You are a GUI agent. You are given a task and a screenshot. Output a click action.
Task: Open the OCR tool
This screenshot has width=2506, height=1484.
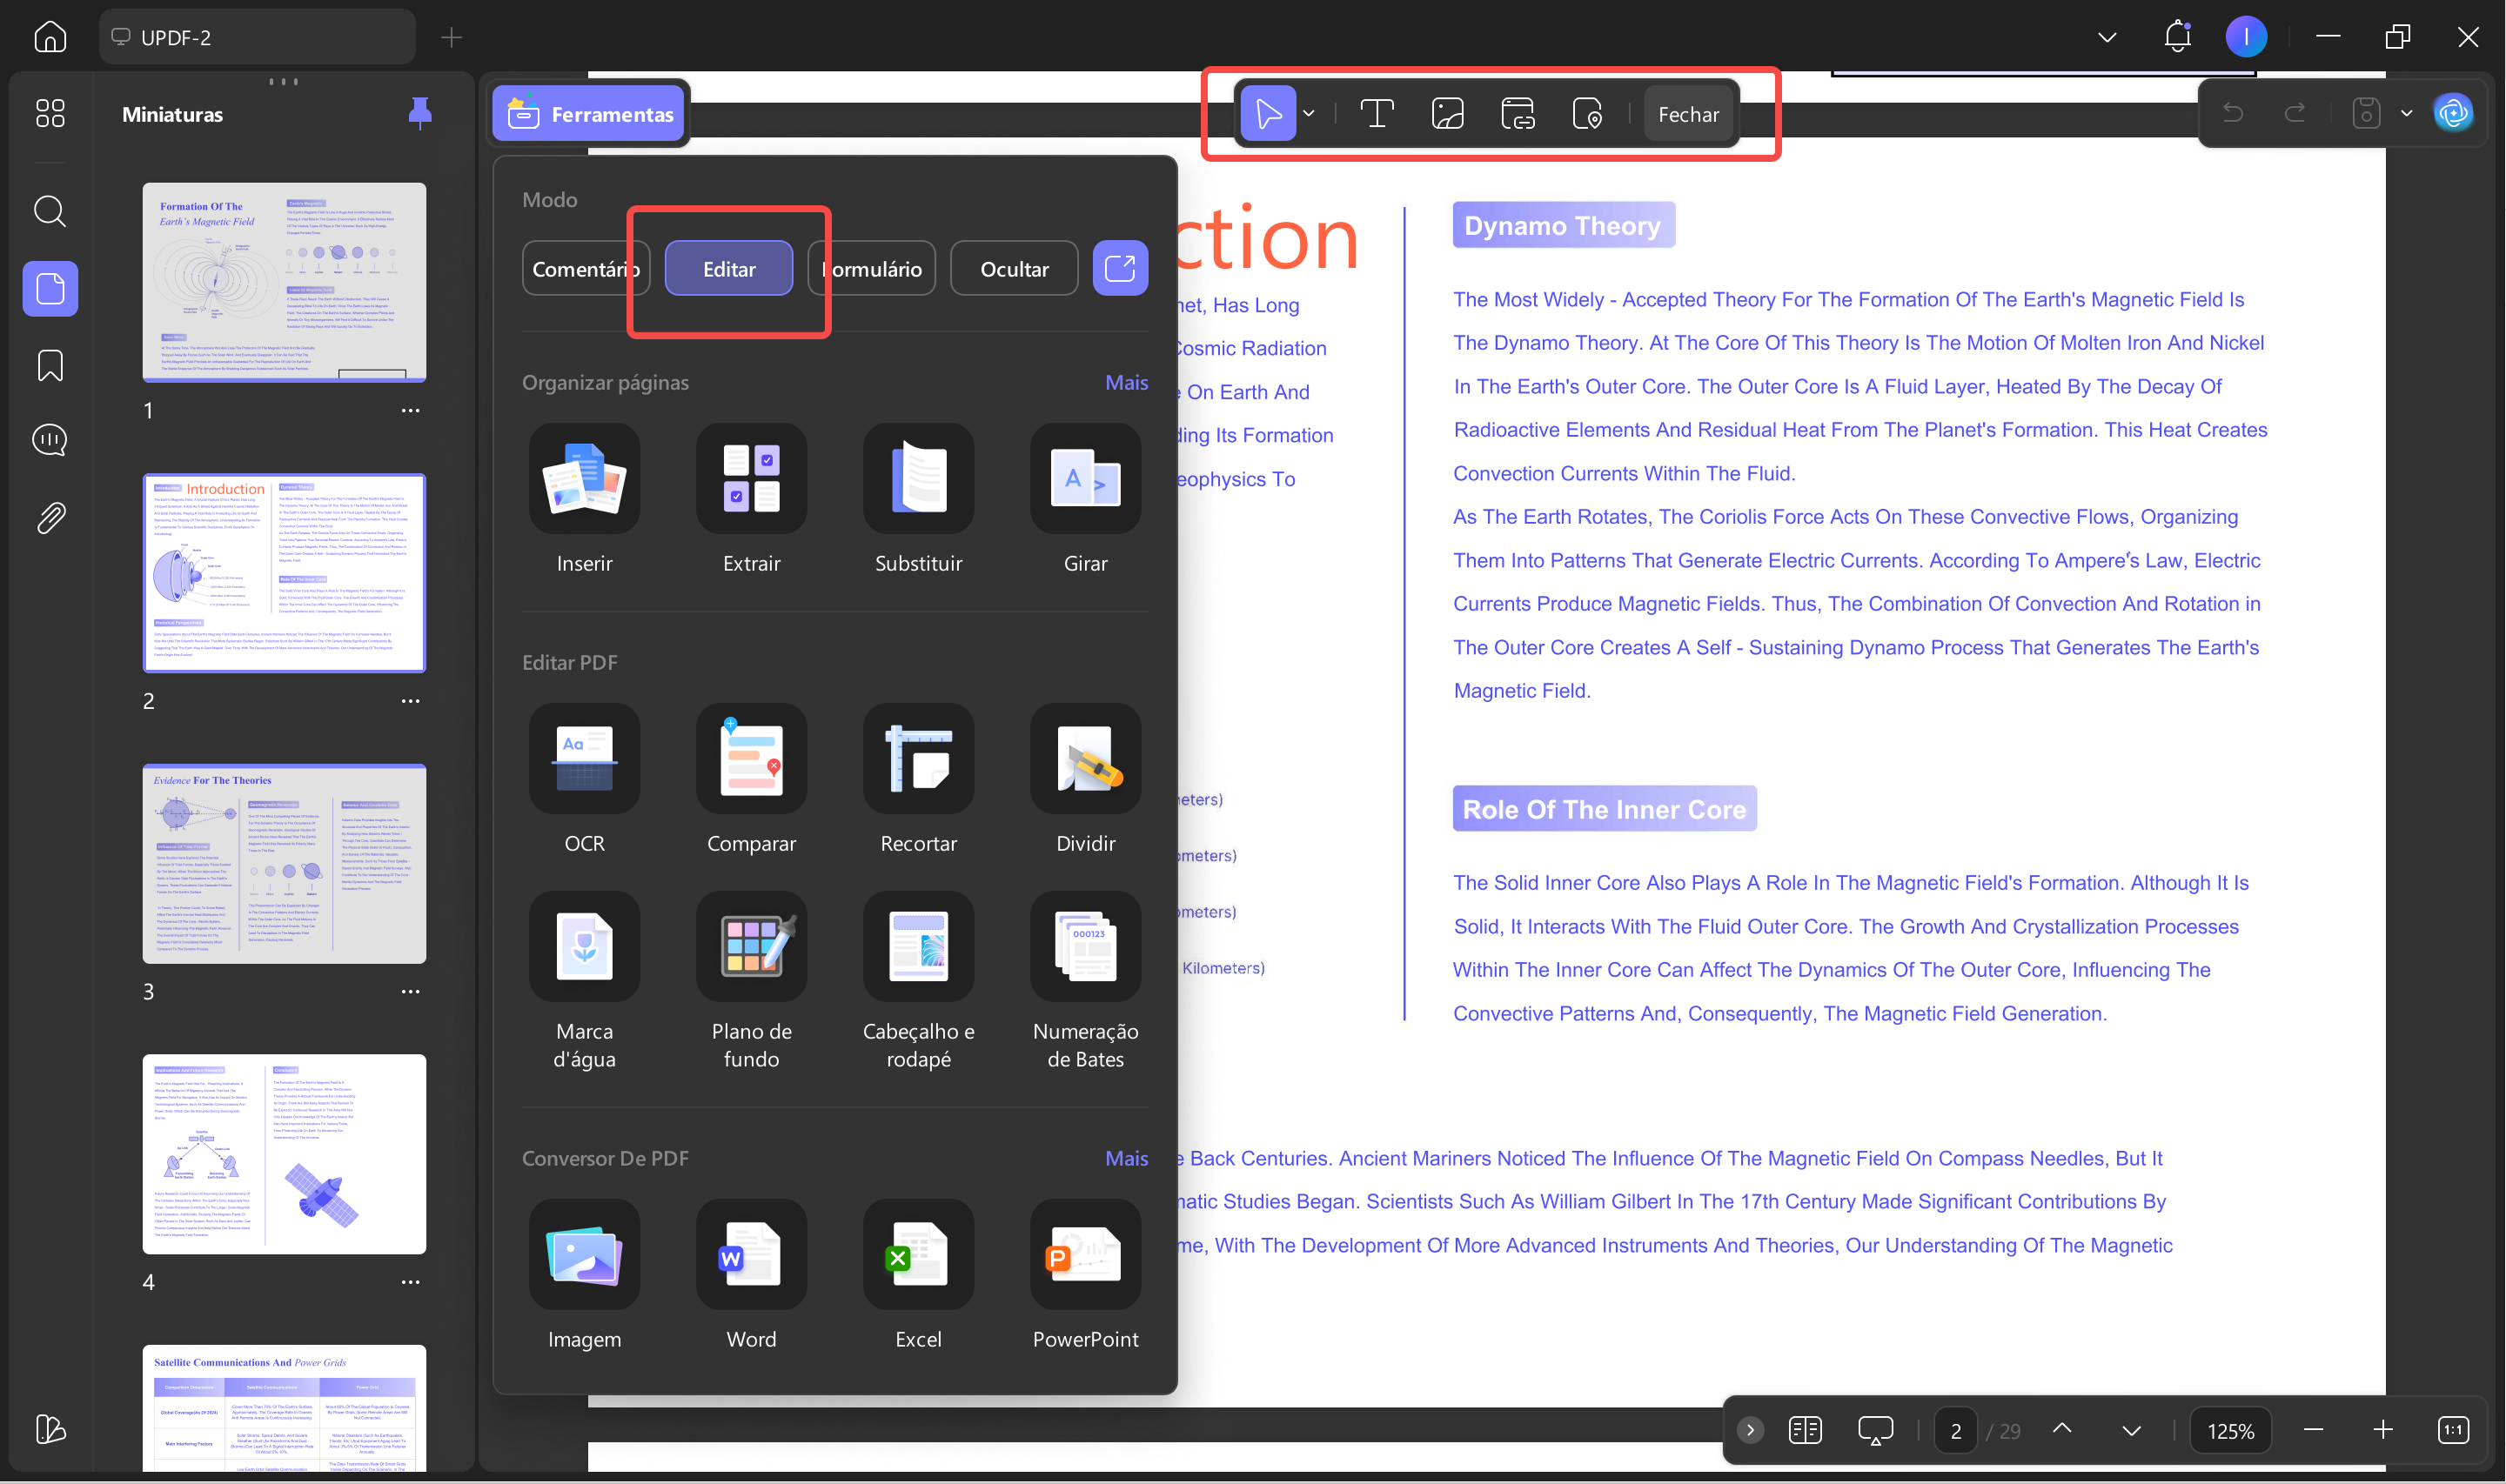pos(584,759)
